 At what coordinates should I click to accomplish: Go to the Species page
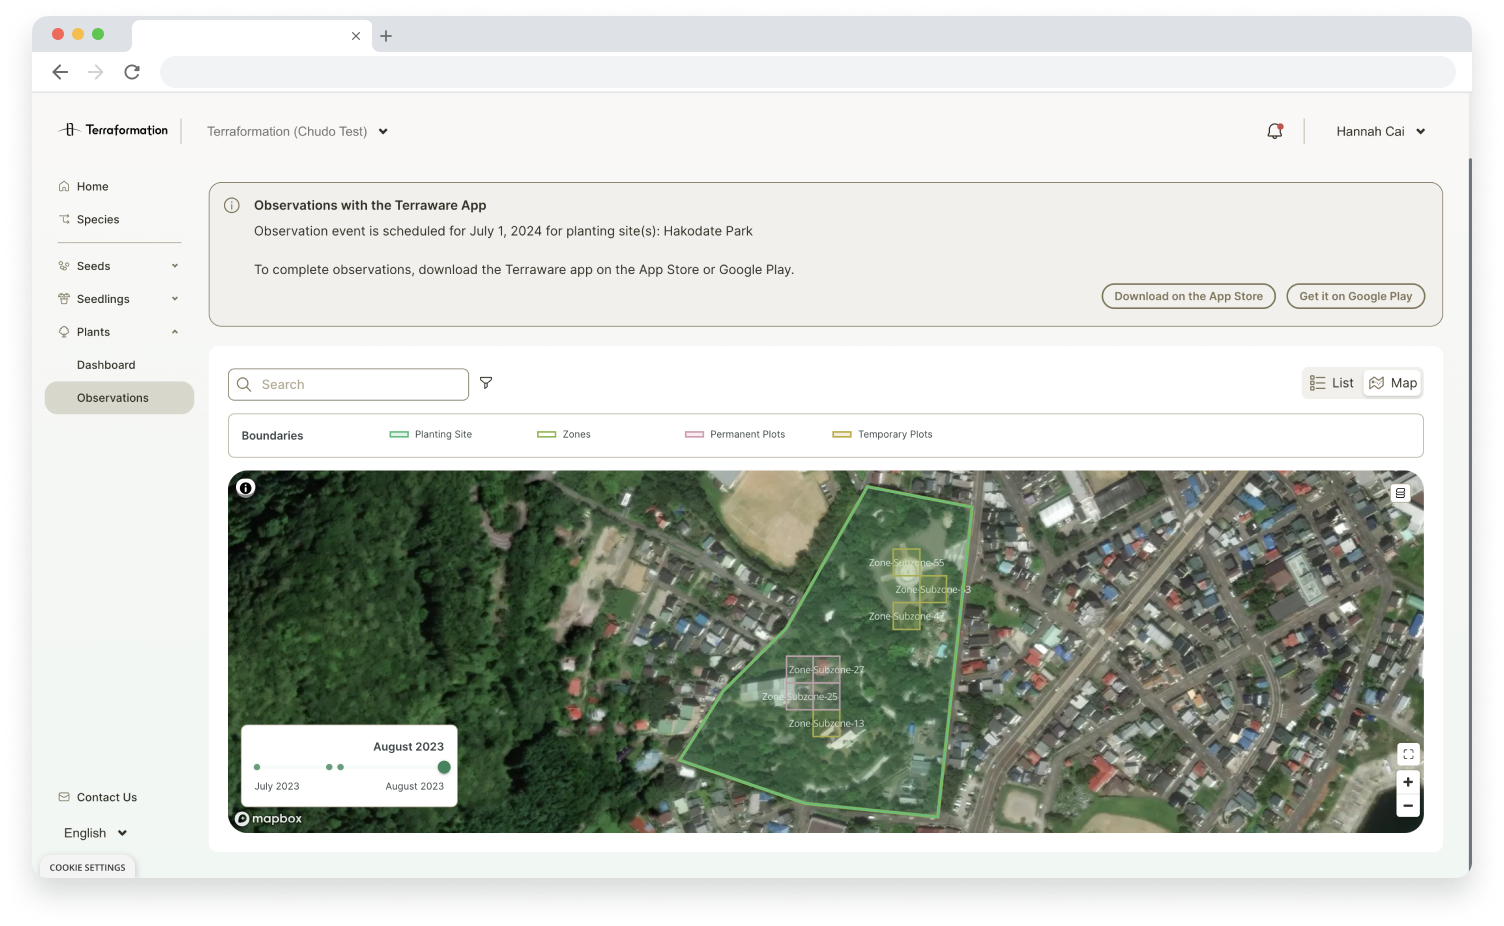[x=98, y=219]
